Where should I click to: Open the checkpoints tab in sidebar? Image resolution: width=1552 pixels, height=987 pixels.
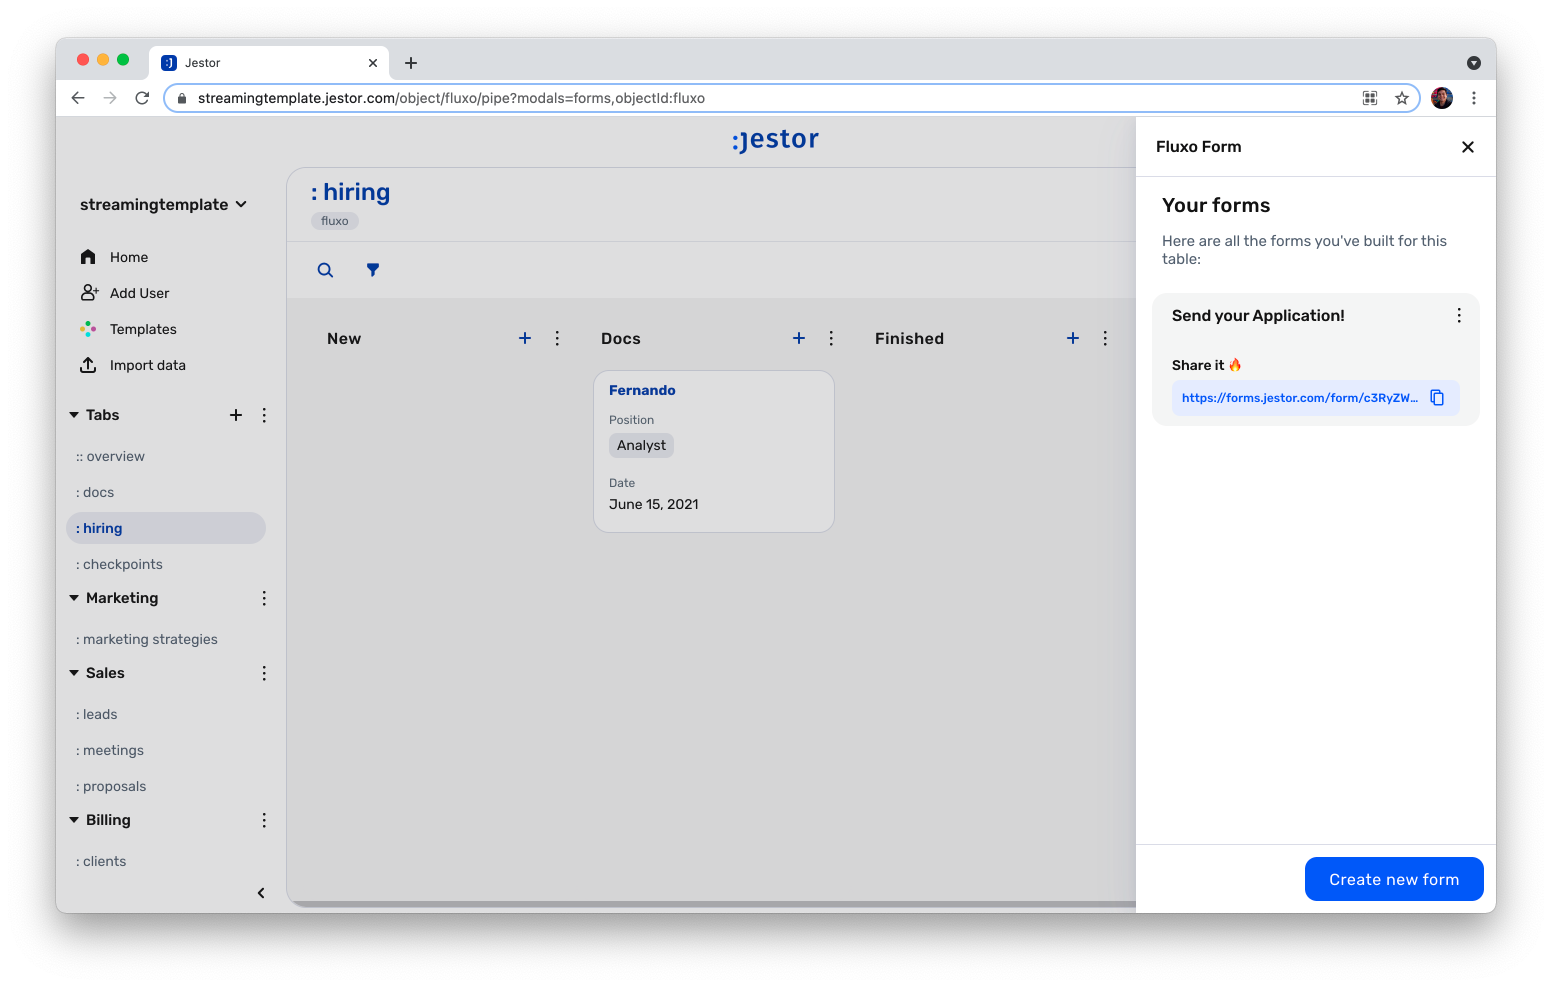166,564
